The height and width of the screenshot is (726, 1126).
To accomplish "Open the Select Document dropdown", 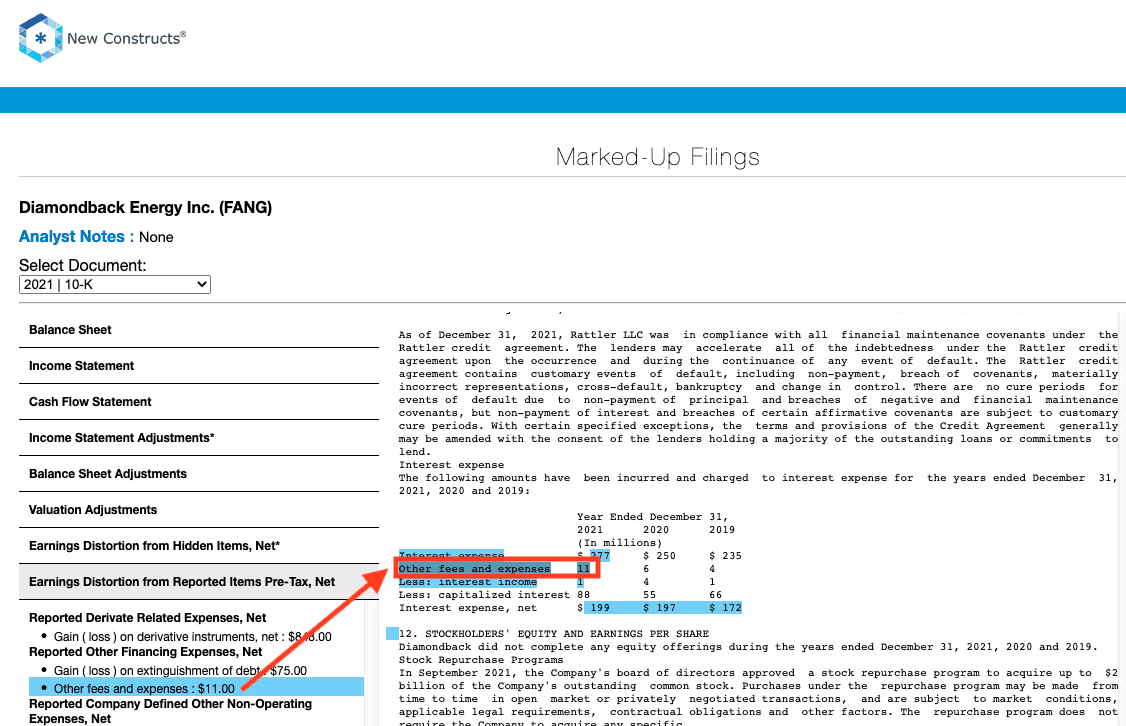I will [115, 284].
